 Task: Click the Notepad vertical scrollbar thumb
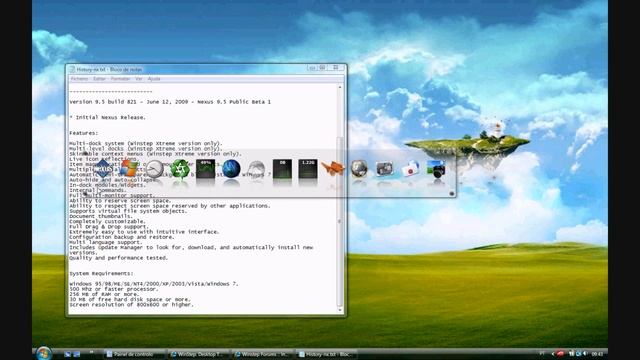pyautogui.click(x=340, y=221)
